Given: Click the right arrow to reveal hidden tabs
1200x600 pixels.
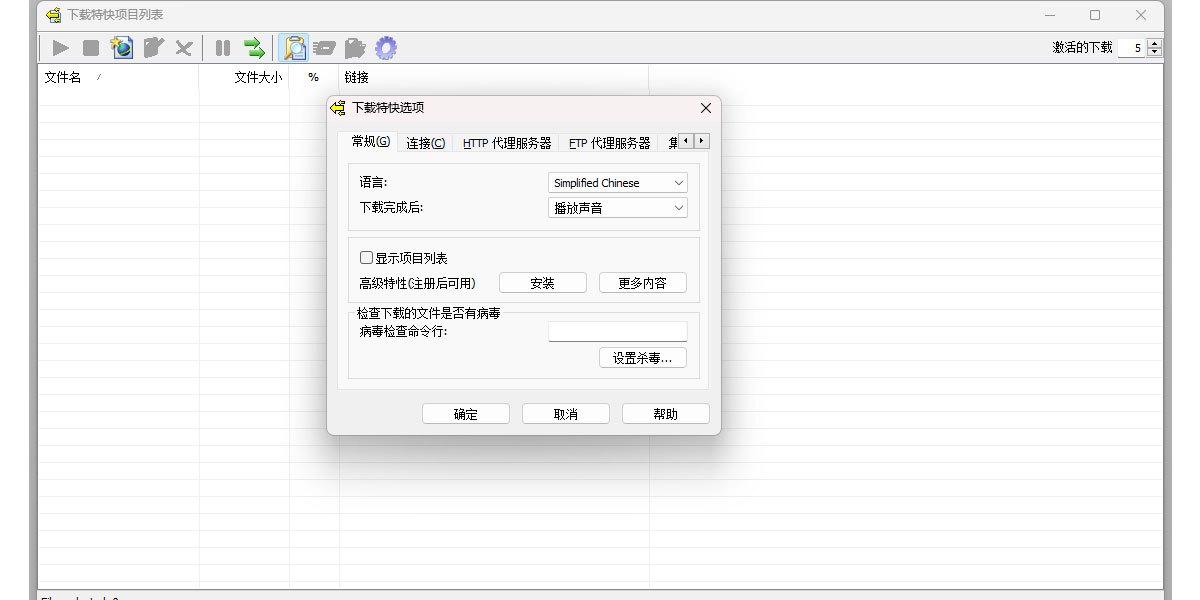Looking at the screenshot, I should tap(699, 142).
